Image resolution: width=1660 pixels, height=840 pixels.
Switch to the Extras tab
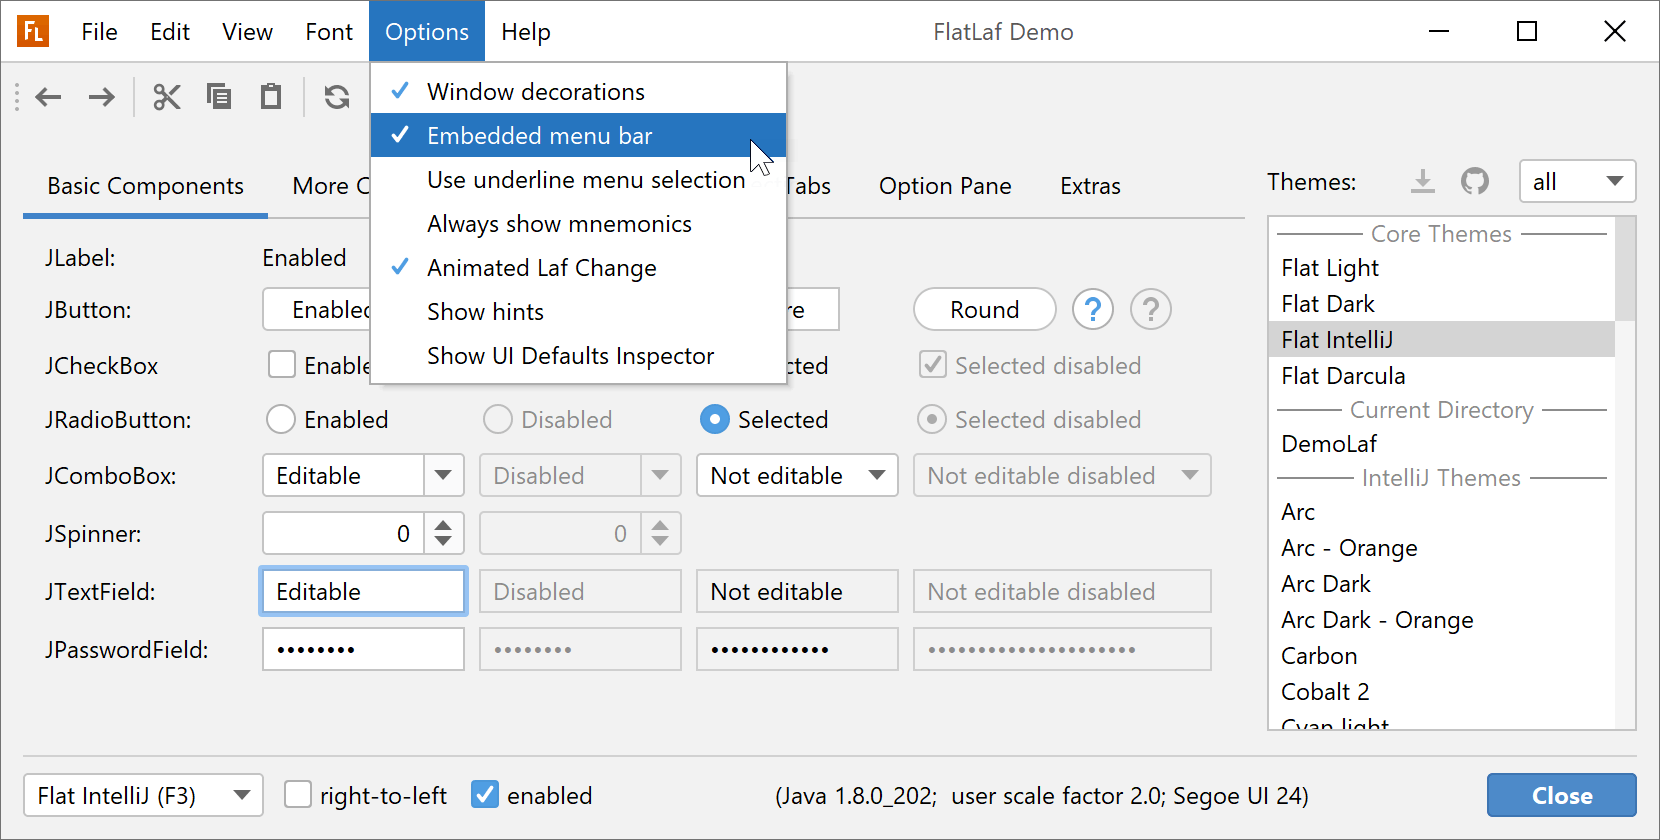[x=1090, y=186]
